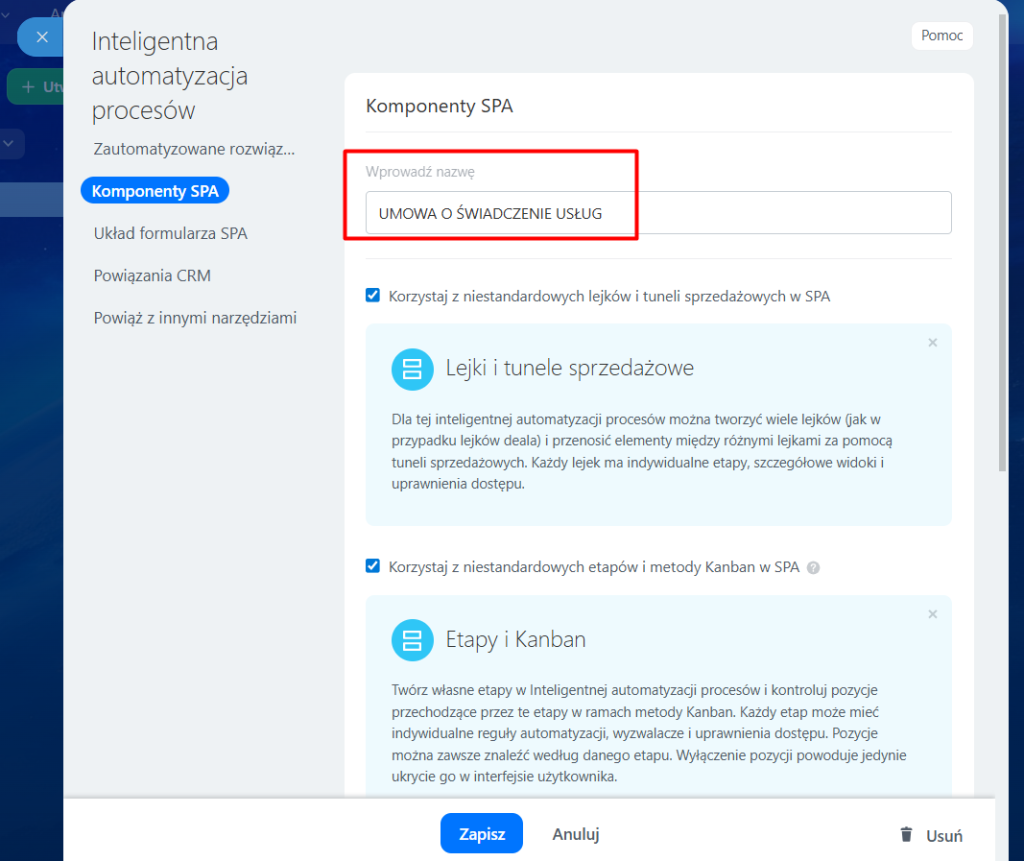Click the vertical scrollbar on the right
1024x861 pixels.
click(1001, 250)
